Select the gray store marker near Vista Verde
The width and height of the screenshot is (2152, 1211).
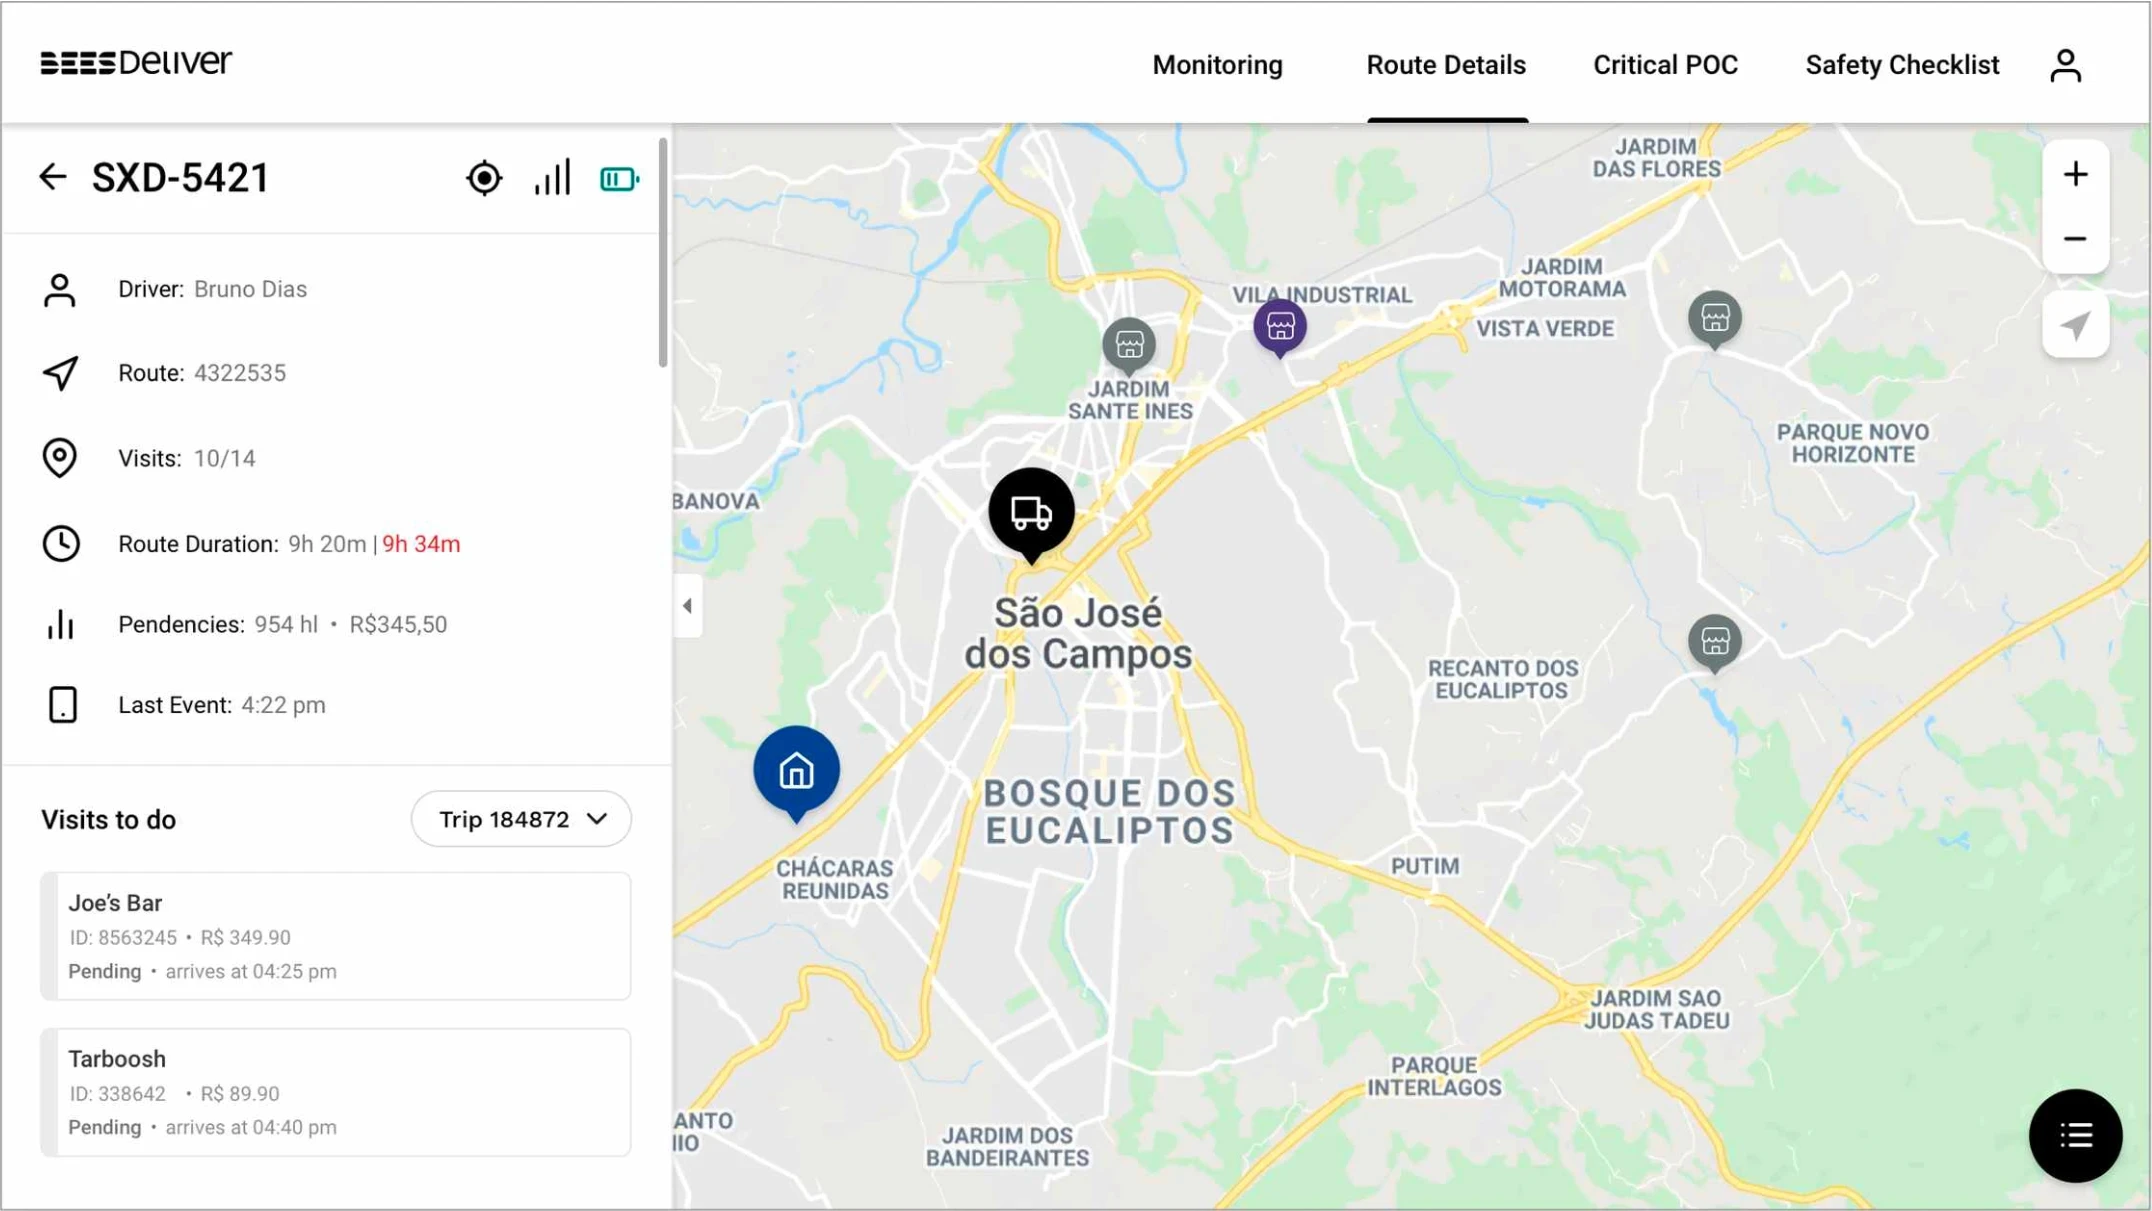1715,320
